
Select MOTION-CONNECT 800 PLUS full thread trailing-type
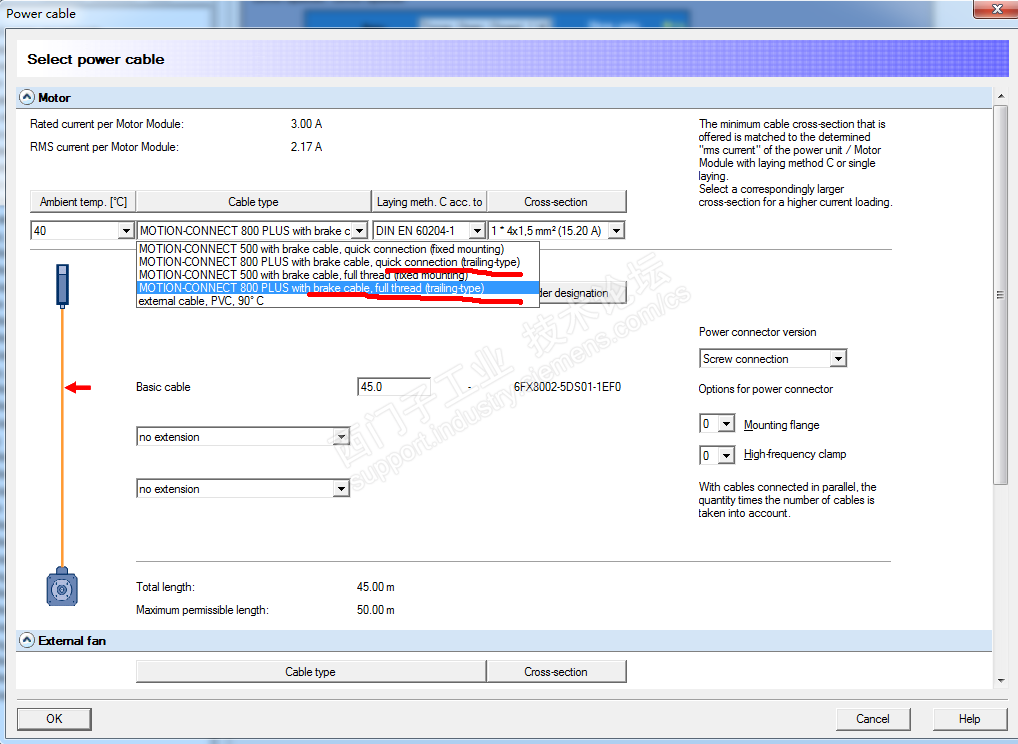tap(338, 288)
